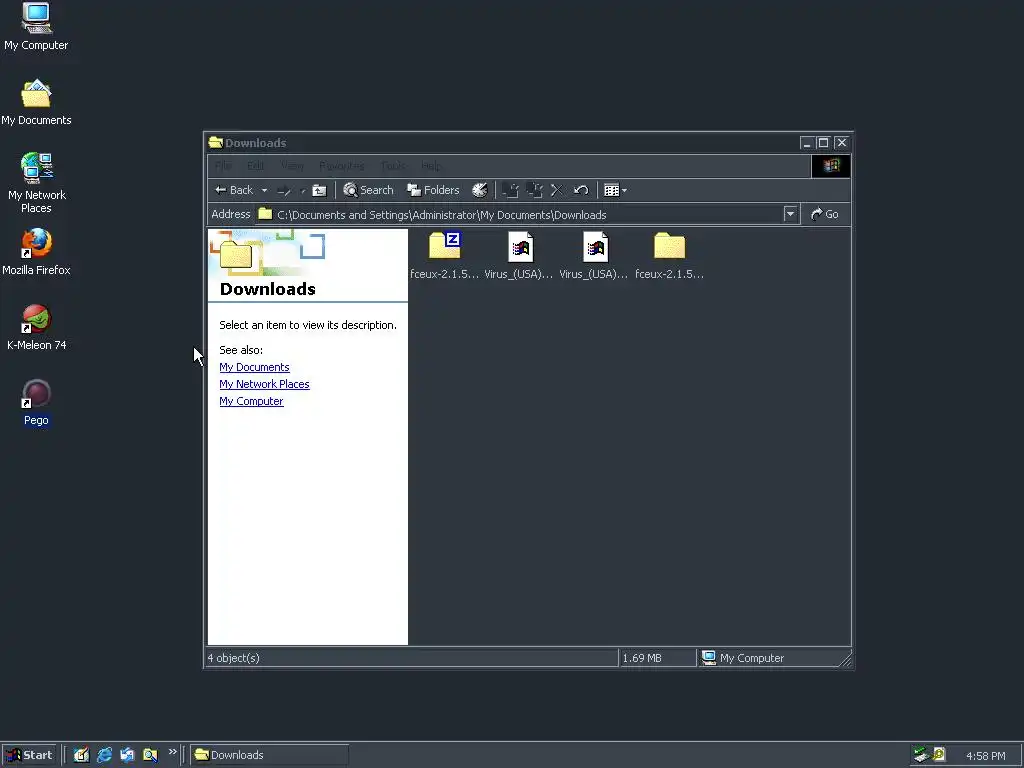The width and height of the screenshot is (1024, 768).
Task: Click the Forward arrow toolbar button
Action: 284,191
